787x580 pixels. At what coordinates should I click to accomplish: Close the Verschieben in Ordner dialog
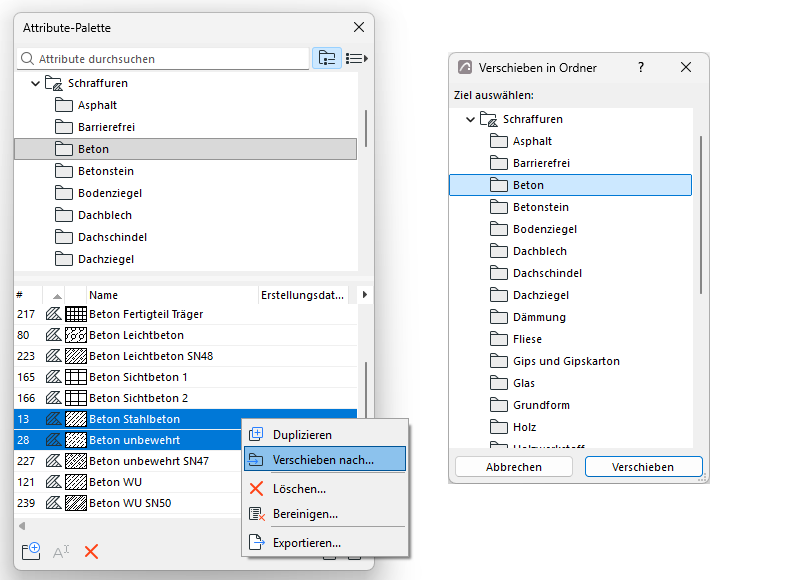point(686,67)
